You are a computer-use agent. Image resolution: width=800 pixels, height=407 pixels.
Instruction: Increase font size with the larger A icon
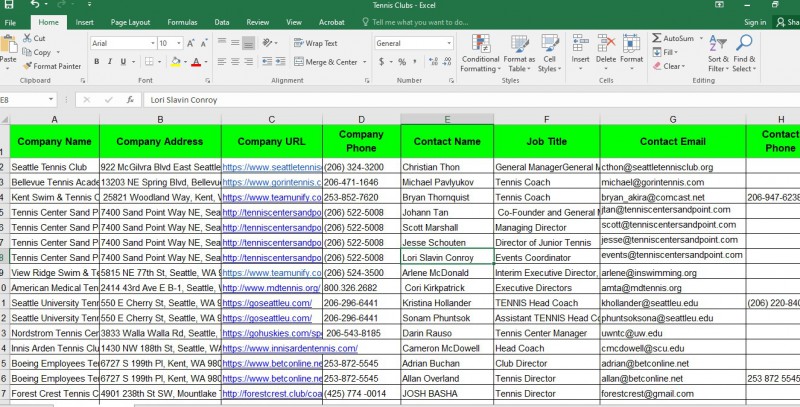(x=191, y=43)
